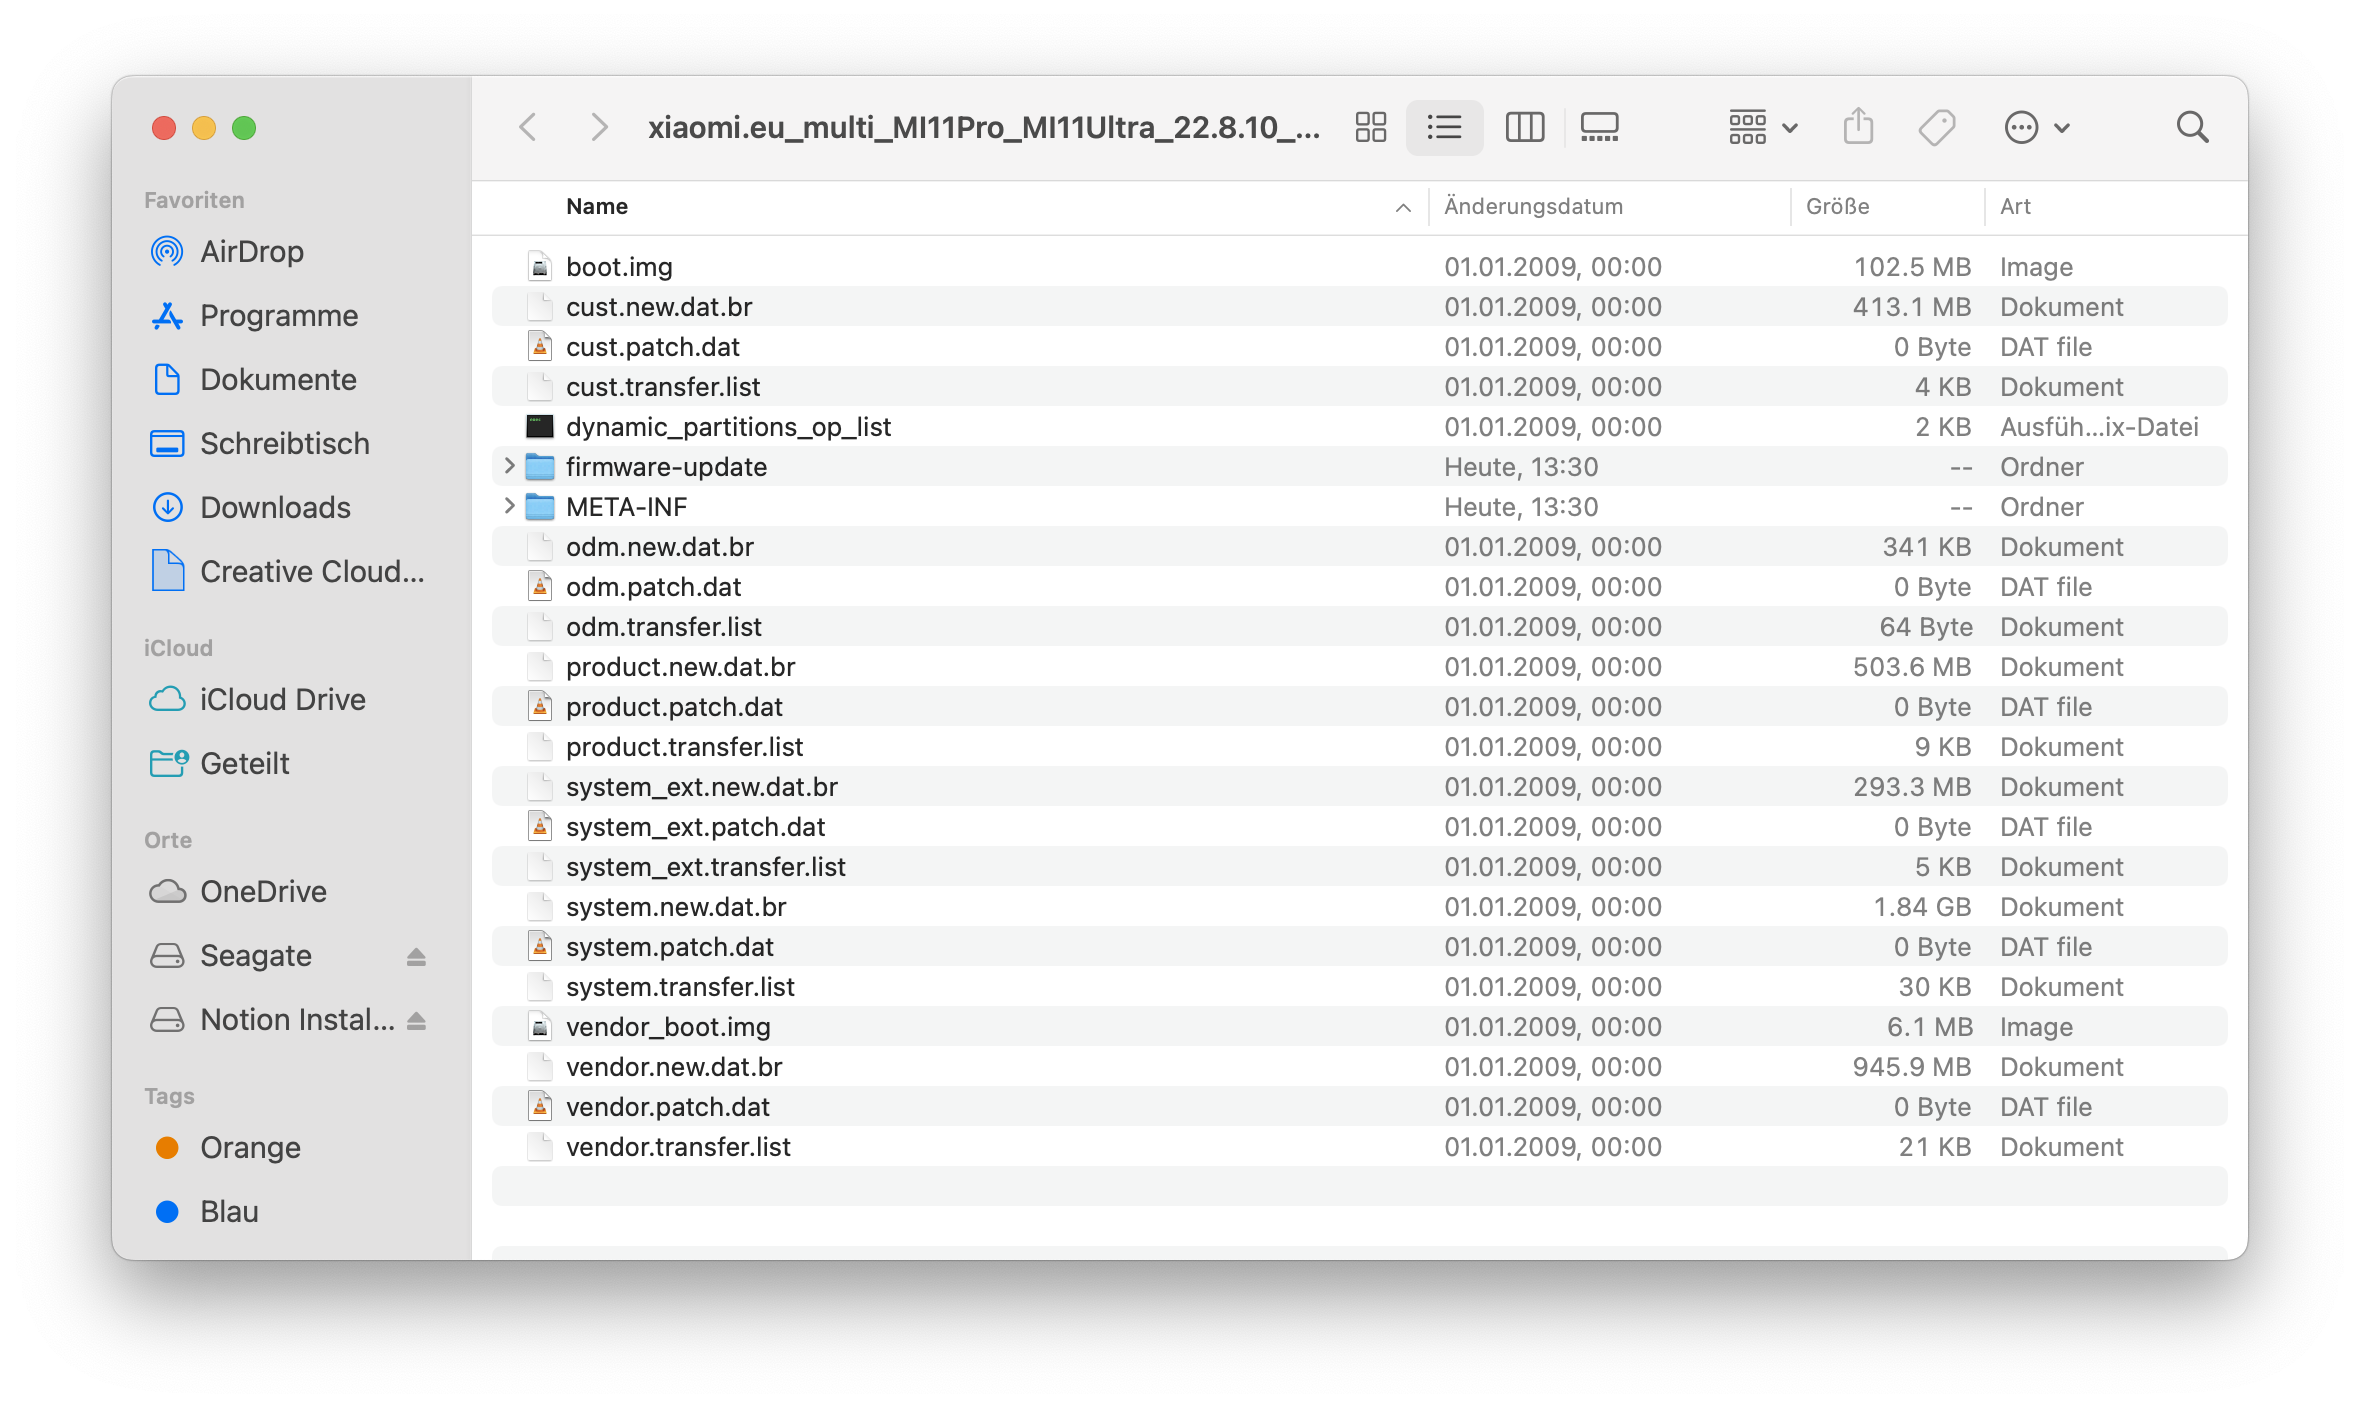Image resolution: width=2360 pixels, height=1408 pixels.
Task: Select the product.new.dat.br file
Action: click(x=1360, y=666)
